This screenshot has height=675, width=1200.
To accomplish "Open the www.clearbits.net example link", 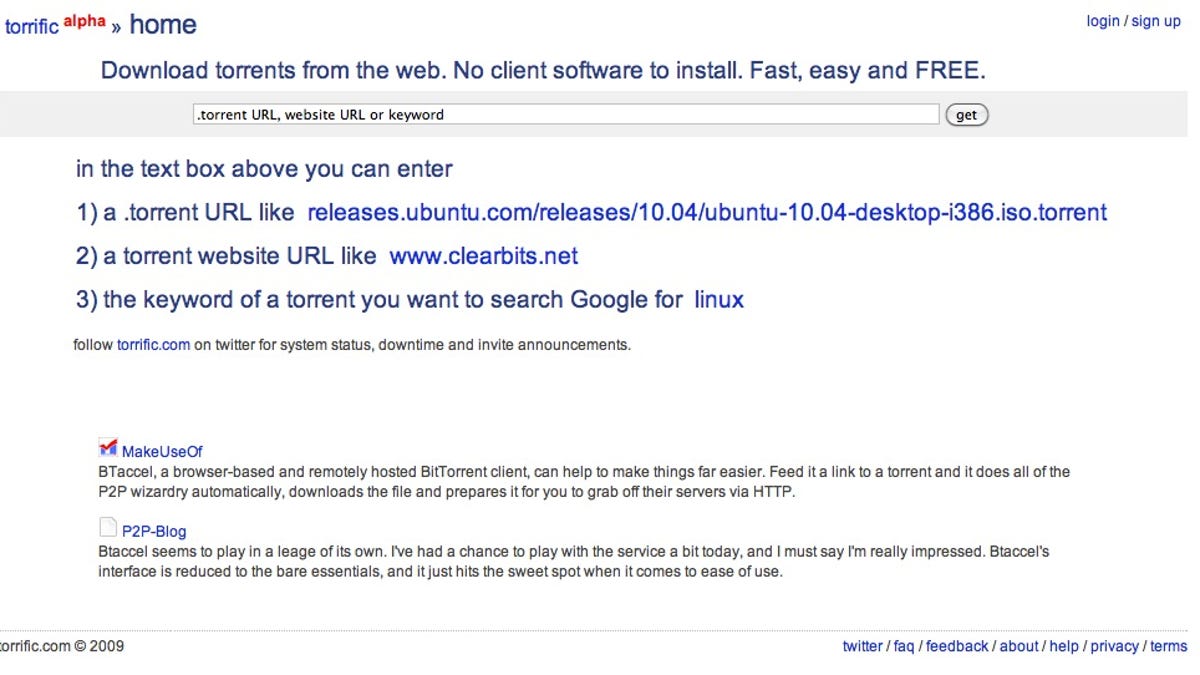I will click(x=484, y=256).
